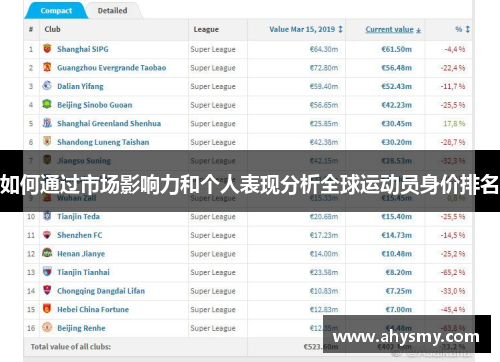The height and width of the screenshot is (362, 500).
Task: Click the Chongqing Dangdai Lifan crest icon
Action: point(47,290)
